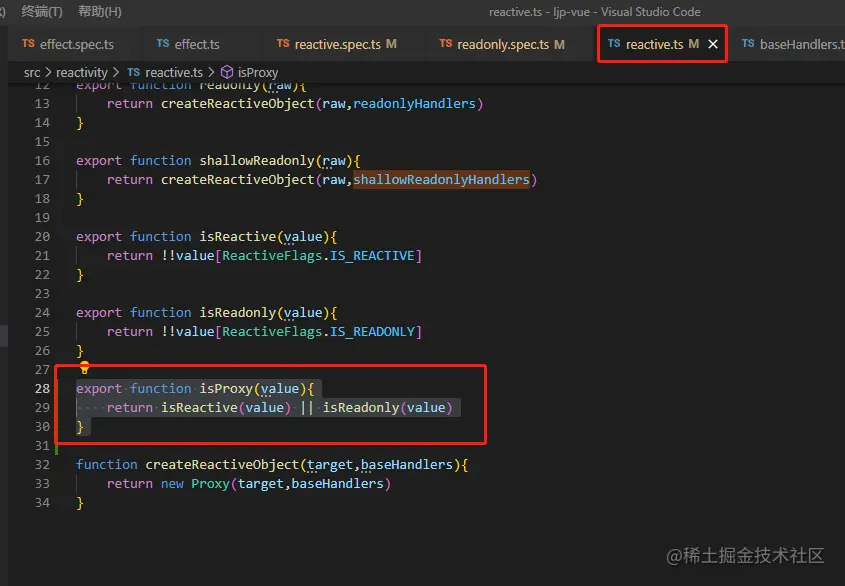Click the shallowReadonlyHandlers identifier on line 17

(441, 180)
